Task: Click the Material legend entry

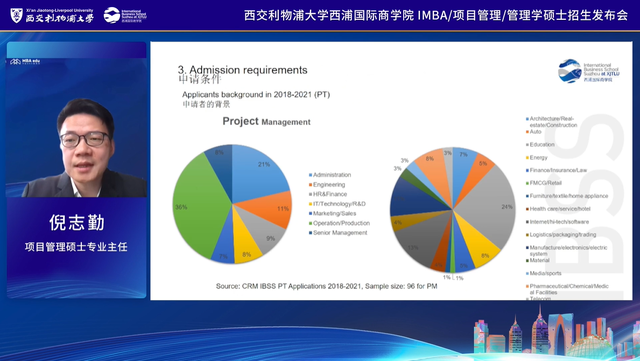Action: tap(538, 260)
